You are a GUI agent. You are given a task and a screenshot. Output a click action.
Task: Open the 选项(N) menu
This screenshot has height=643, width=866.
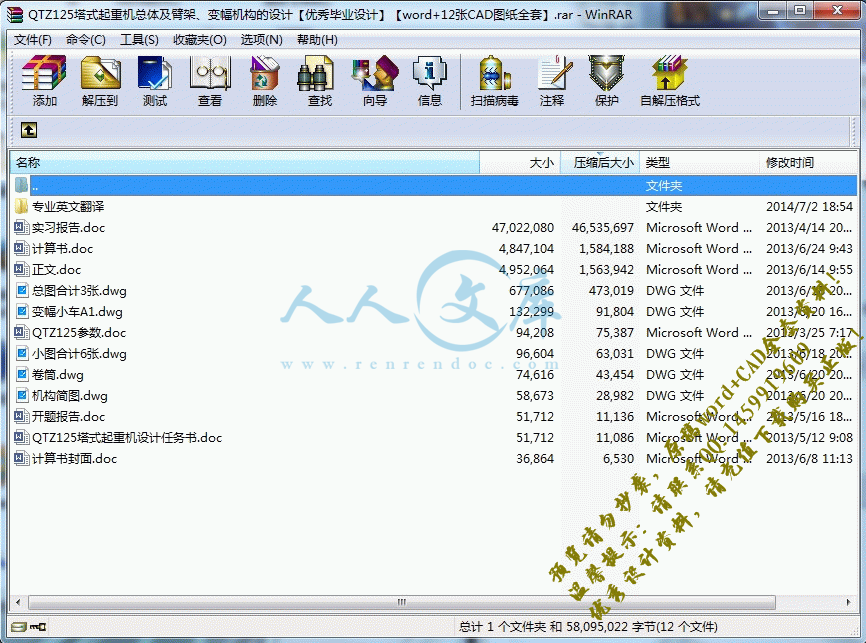pos(261,40)
